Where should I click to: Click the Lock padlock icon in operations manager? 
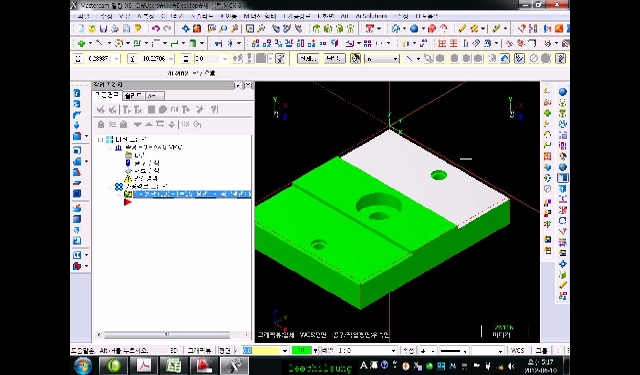[101, 124]
